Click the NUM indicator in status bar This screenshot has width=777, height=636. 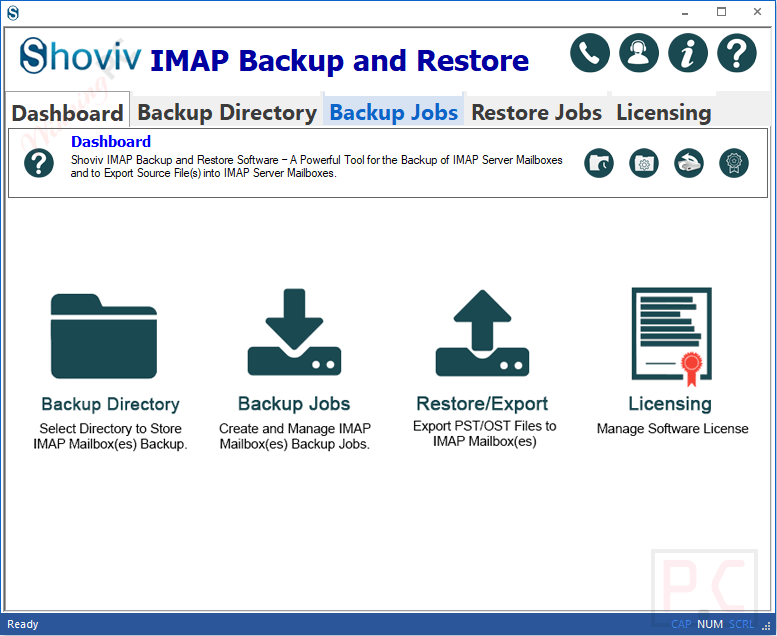pyautogui.click(x=710, y=624)
